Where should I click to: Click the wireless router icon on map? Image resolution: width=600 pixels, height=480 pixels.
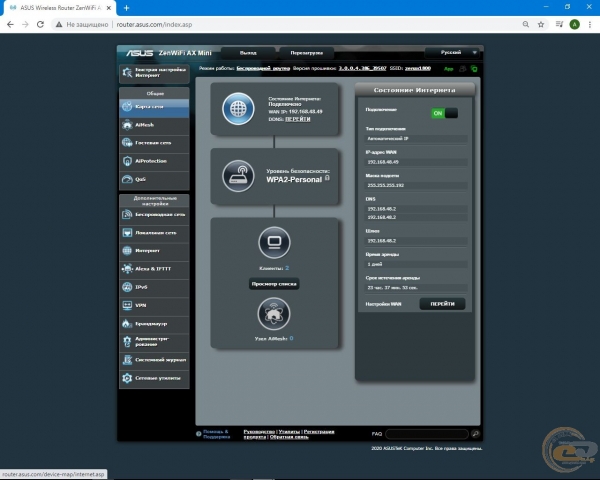[238, 176]
